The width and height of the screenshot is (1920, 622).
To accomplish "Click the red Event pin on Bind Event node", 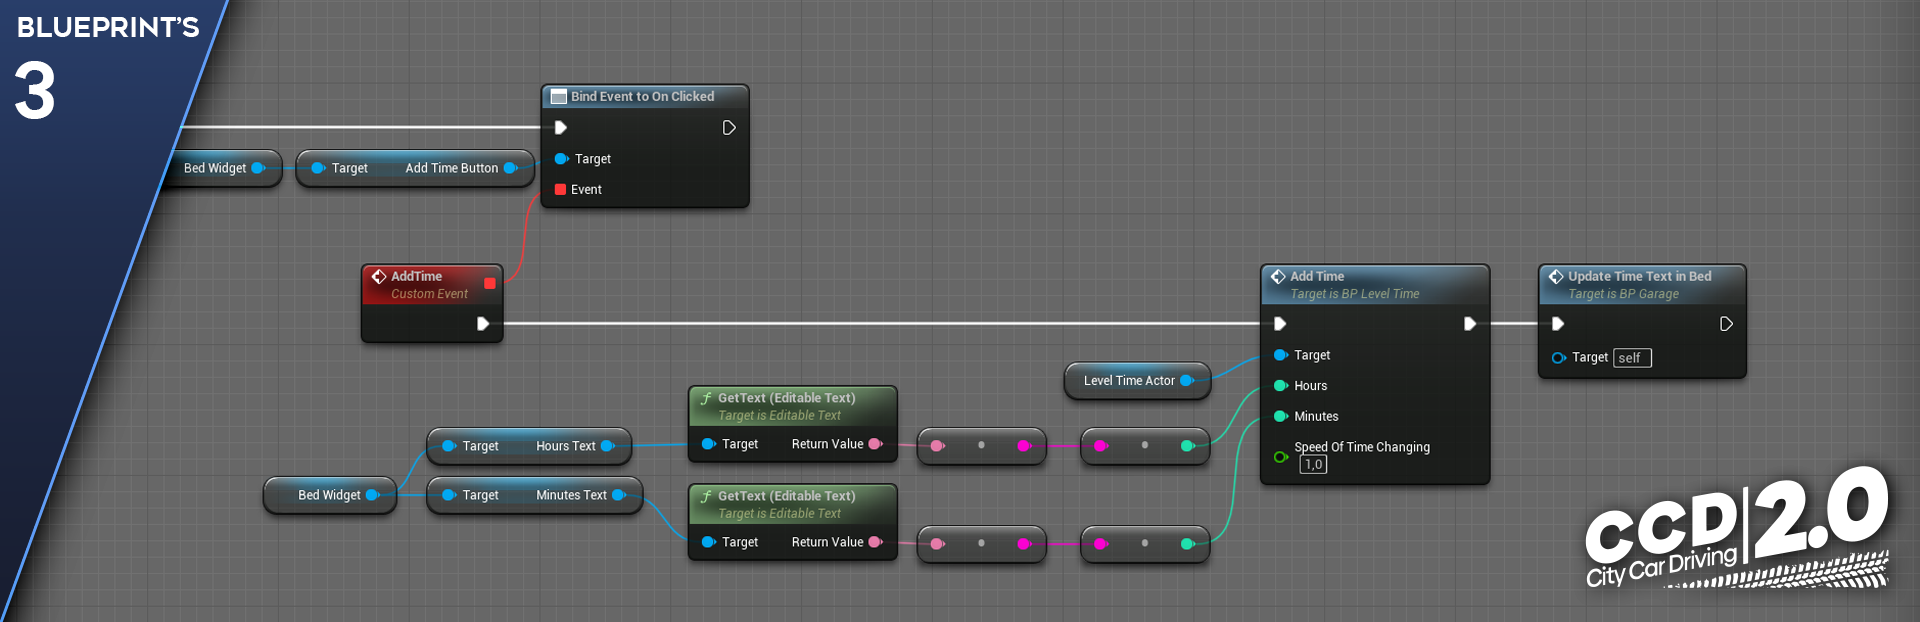I will [x=560, y=190].
